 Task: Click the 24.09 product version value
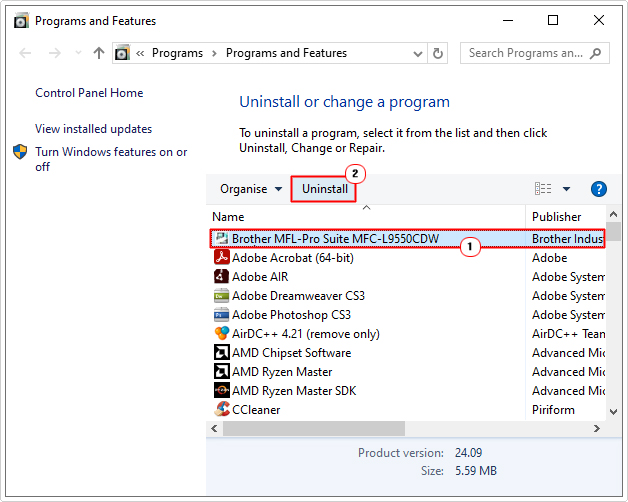tap(468, 453)
